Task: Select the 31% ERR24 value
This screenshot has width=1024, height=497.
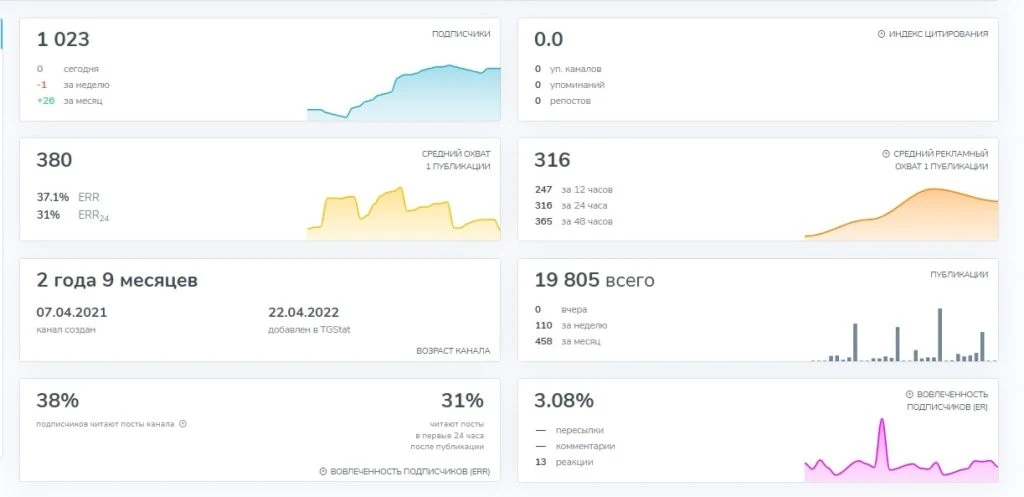Action: [48, 215]
